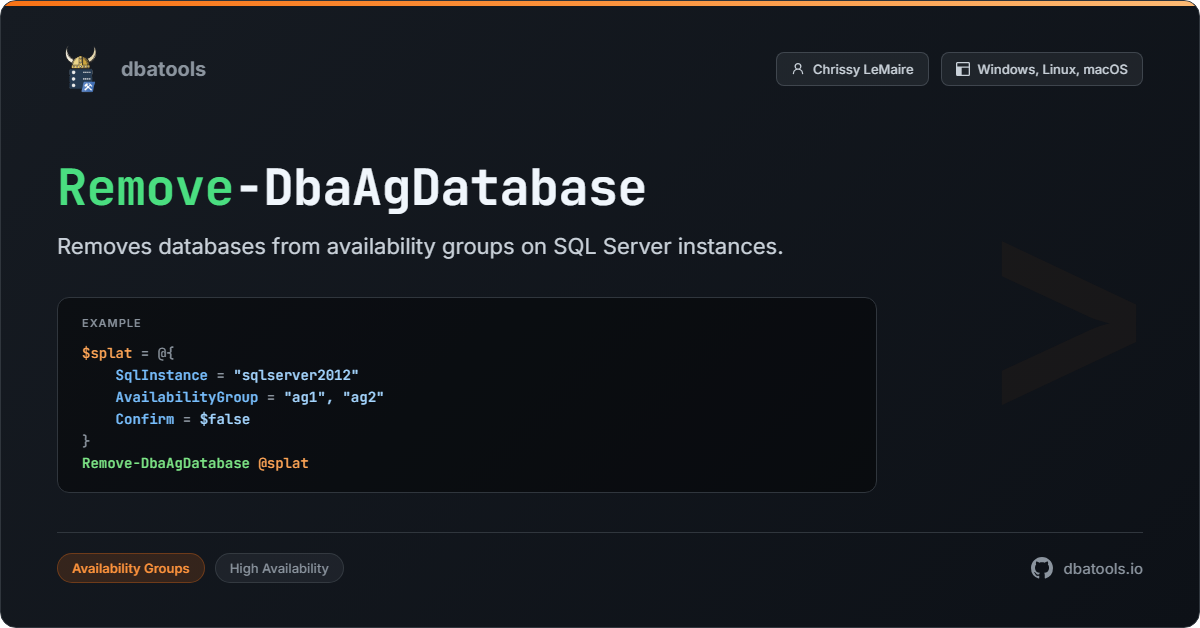
Task: Click the window layout icon beside Windows
Action: coord(962,69)
